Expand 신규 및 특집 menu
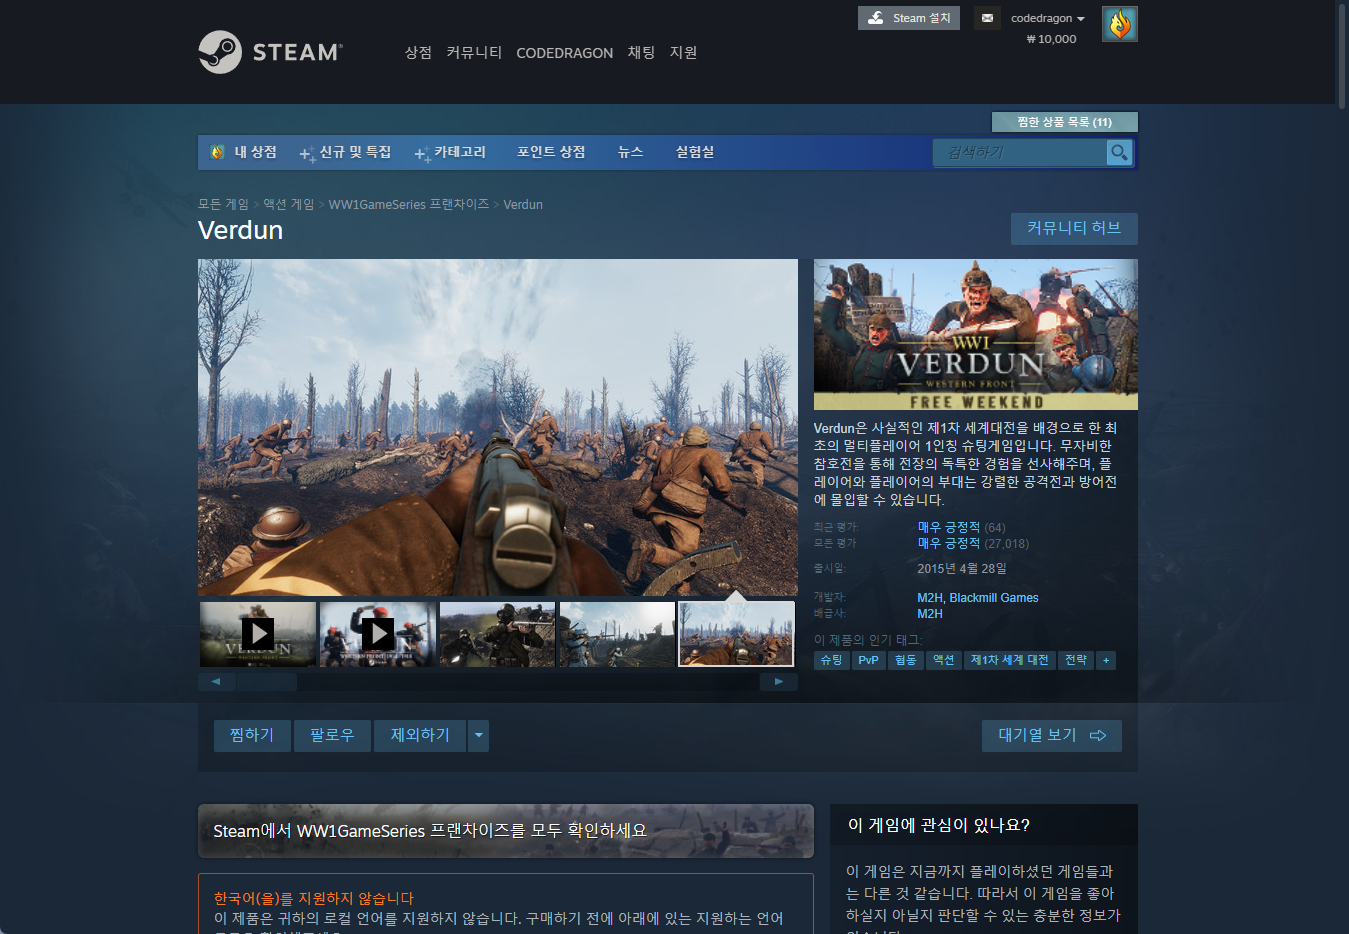 click(346, 152)
